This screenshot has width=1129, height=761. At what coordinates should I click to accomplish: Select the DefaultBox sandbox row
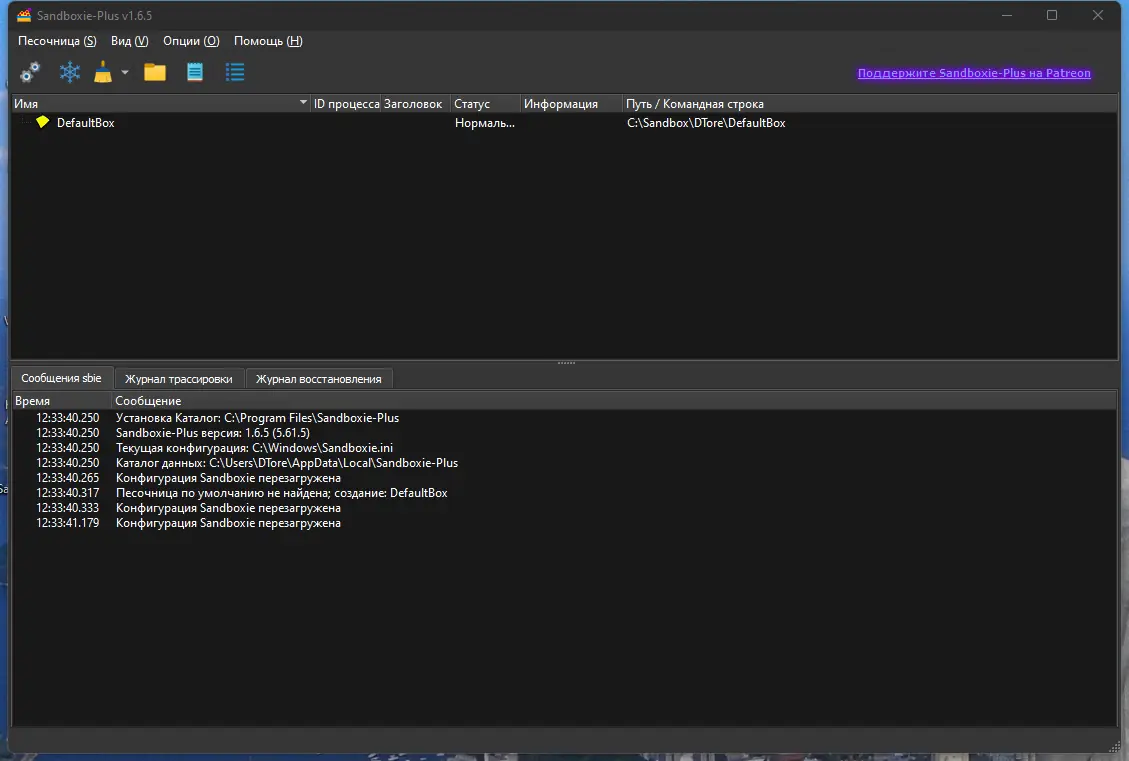tap(564, 122)
